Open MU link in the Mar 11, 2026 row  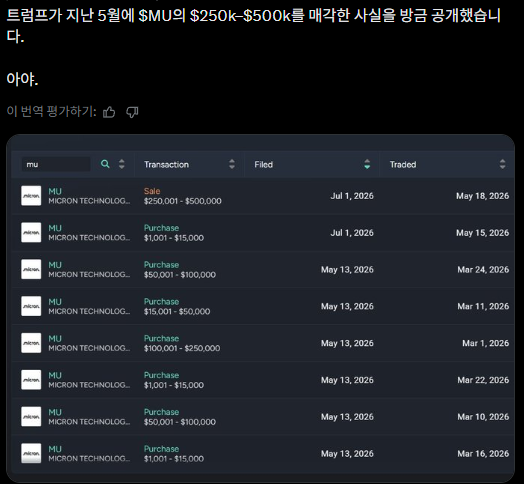click(x=55, y=302)
